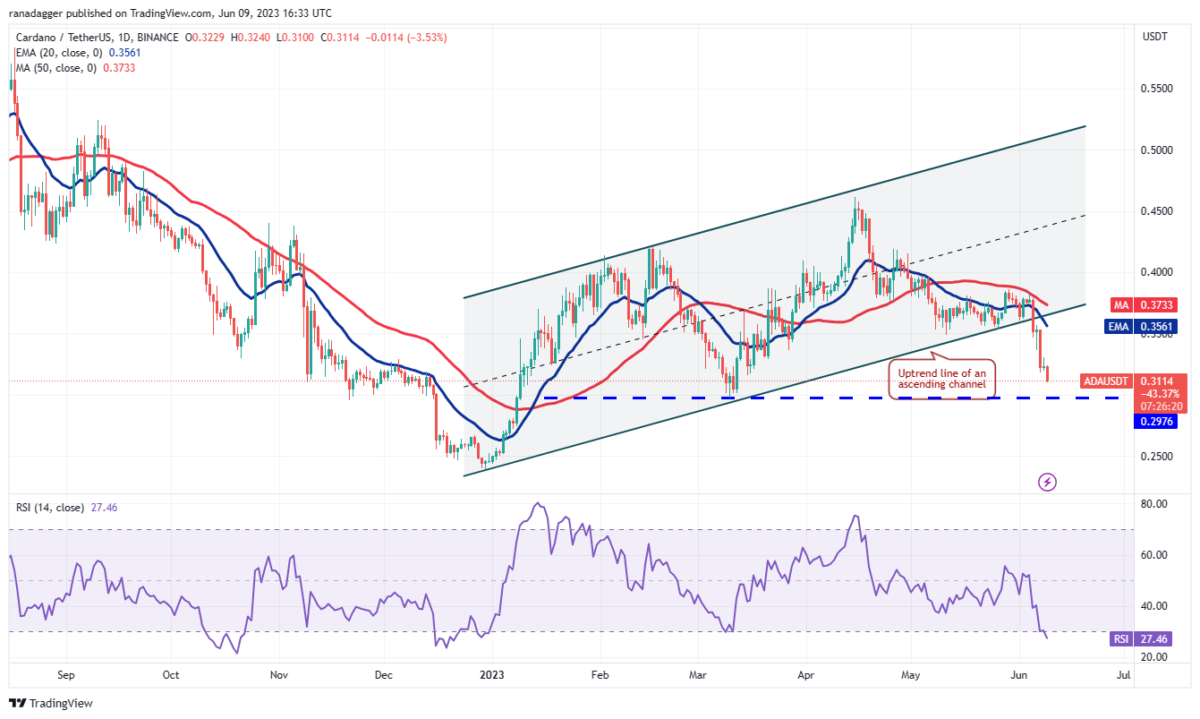The width and height of the screenshot is (1200, 719).
Task: Click the Apr label on the time axis
Action: [x=806, y=675]
